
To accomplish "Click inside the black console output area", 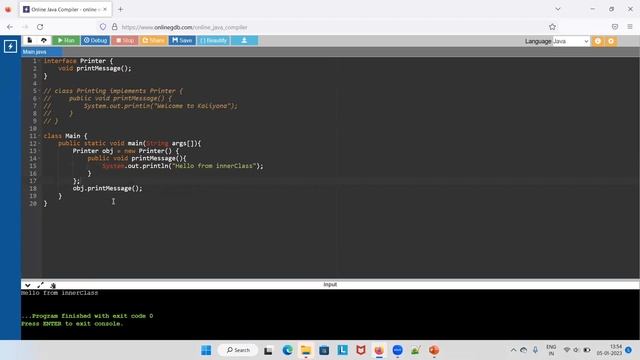I will point(330,314).
